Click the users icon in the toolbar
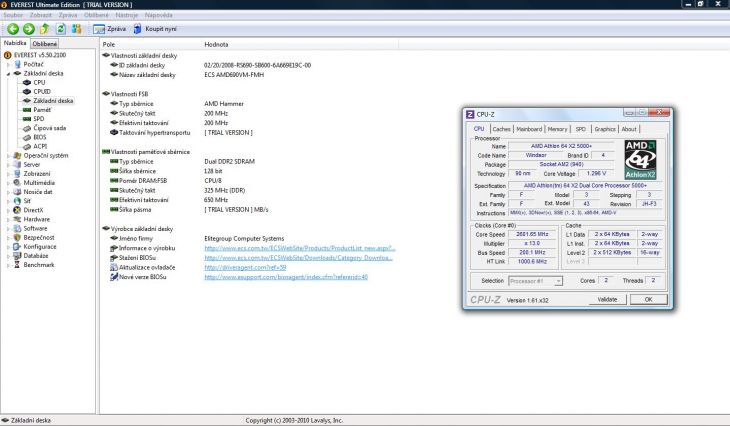730x426 pixels. tap(76, 29)
